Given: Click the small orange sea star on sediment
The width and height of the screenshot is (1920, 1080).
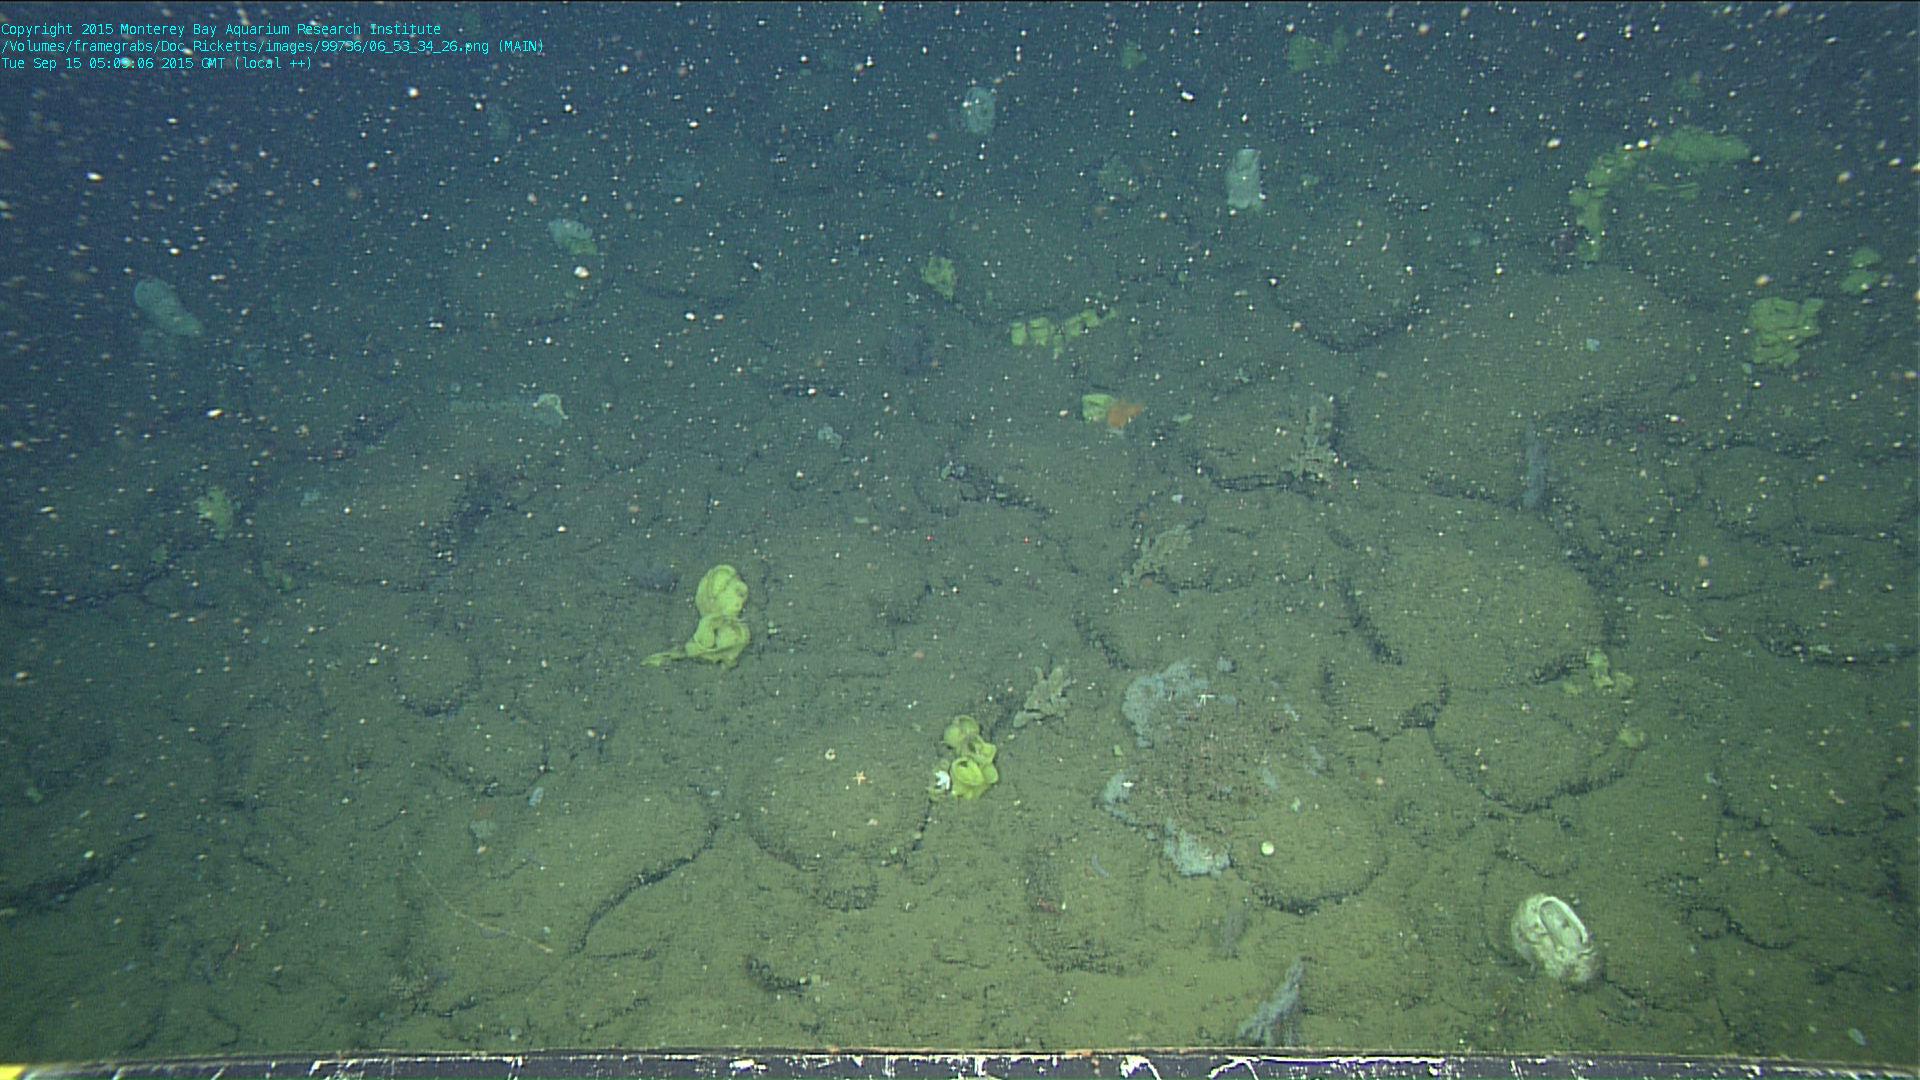Looking at the screenshot, I should [858, 776].
